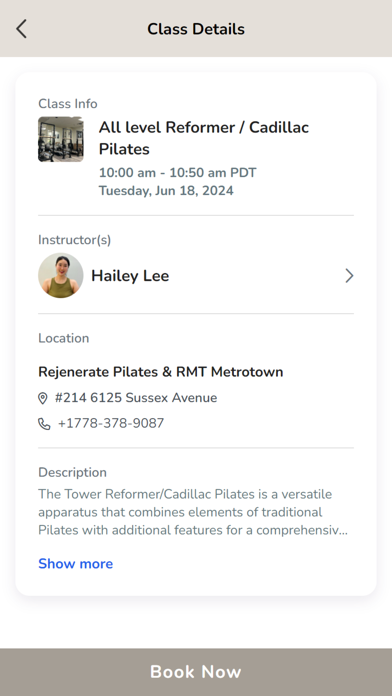Tap the Class Details header title
Viewport: 392px width, 696px height.
(196, 29)
